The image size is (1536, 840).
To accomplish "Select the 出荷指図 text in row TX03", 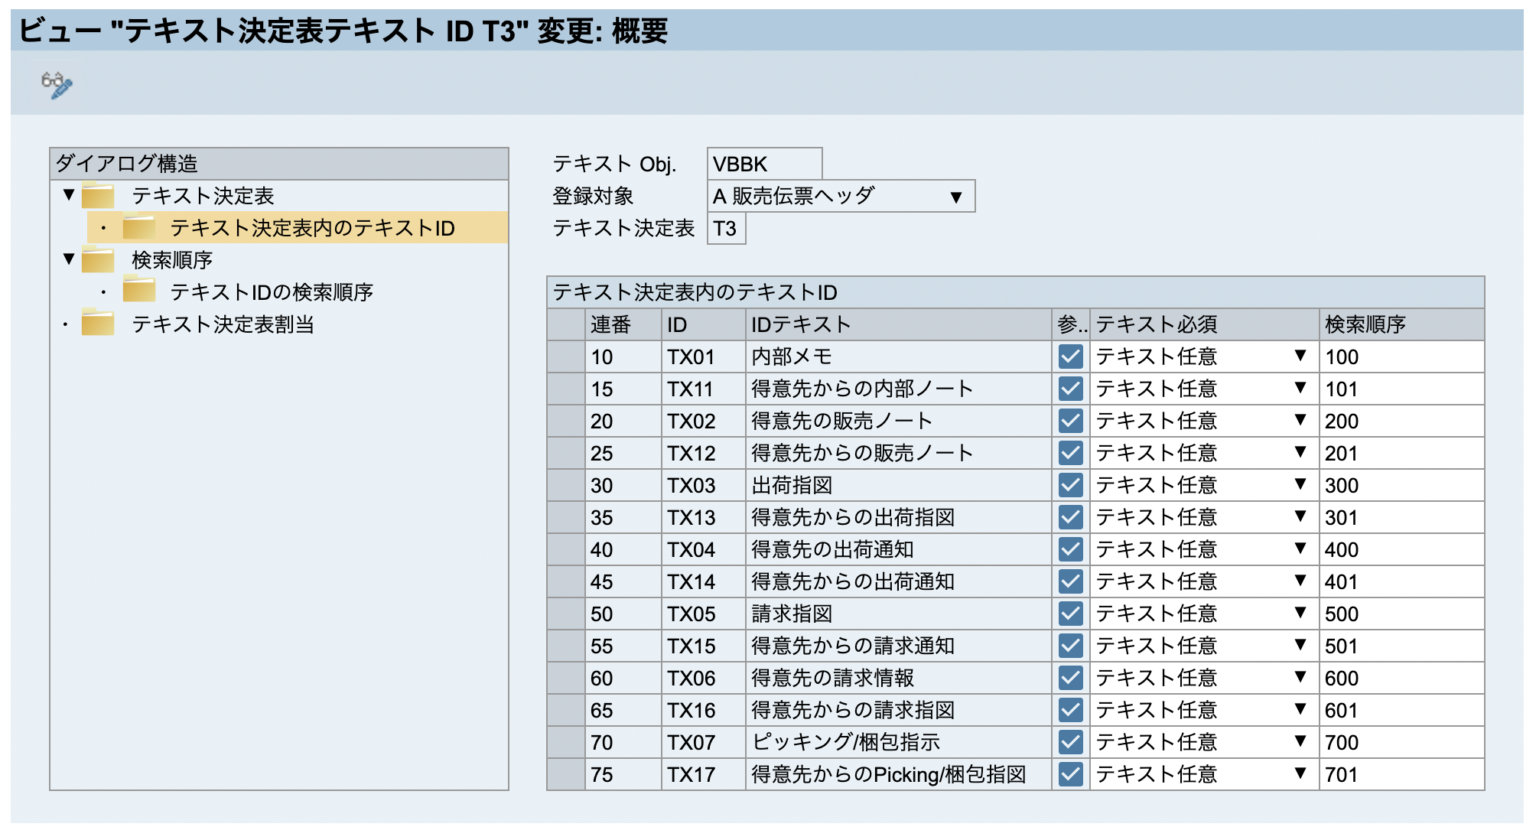I will pyautogui.click(x=790, y=484).
